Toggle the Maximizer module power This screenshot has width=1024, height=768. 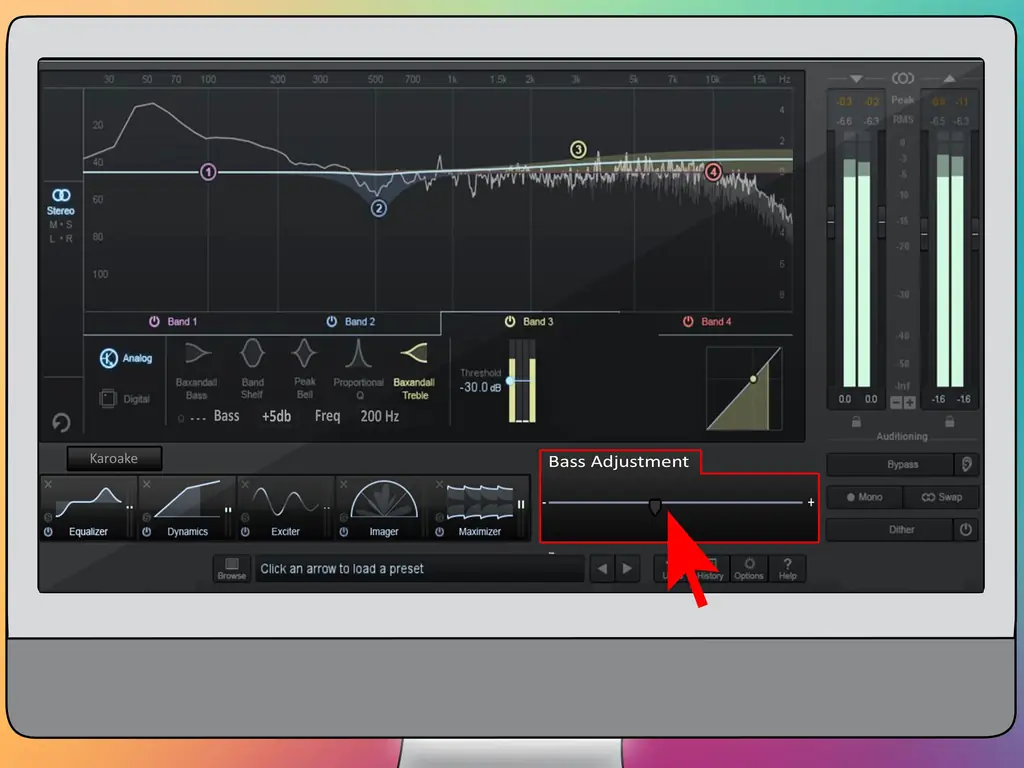[x=440, y=532]
